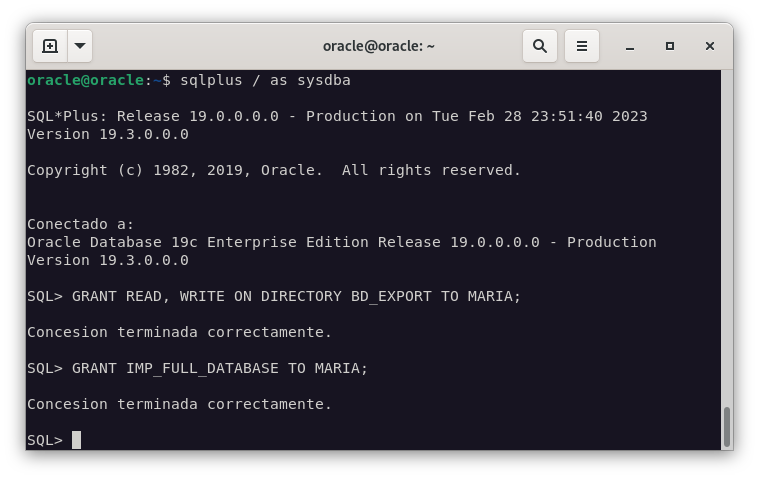Click the Copyright 1982, 2019 Oracle line
The height and width of the screenshot is (479, 759).
(274, 170)
